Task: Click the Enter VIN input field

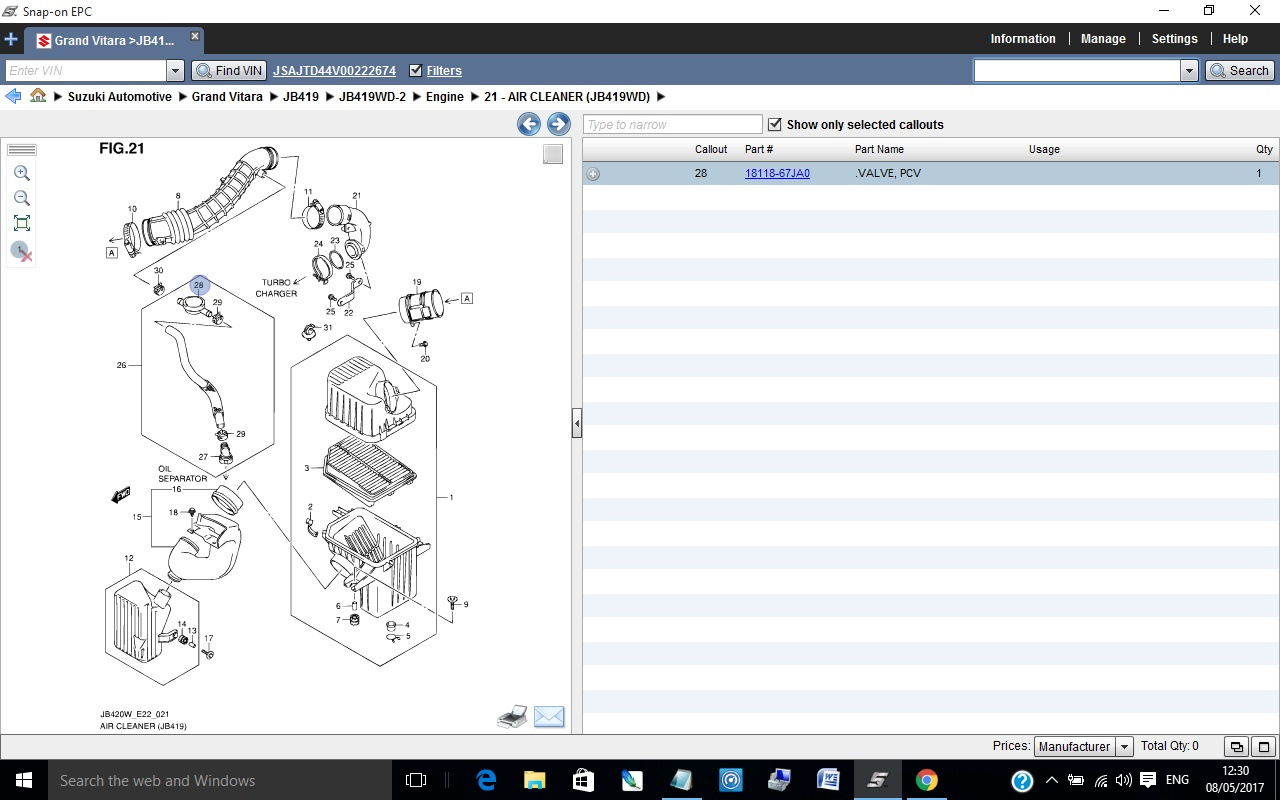Action: tap(86, 70)
